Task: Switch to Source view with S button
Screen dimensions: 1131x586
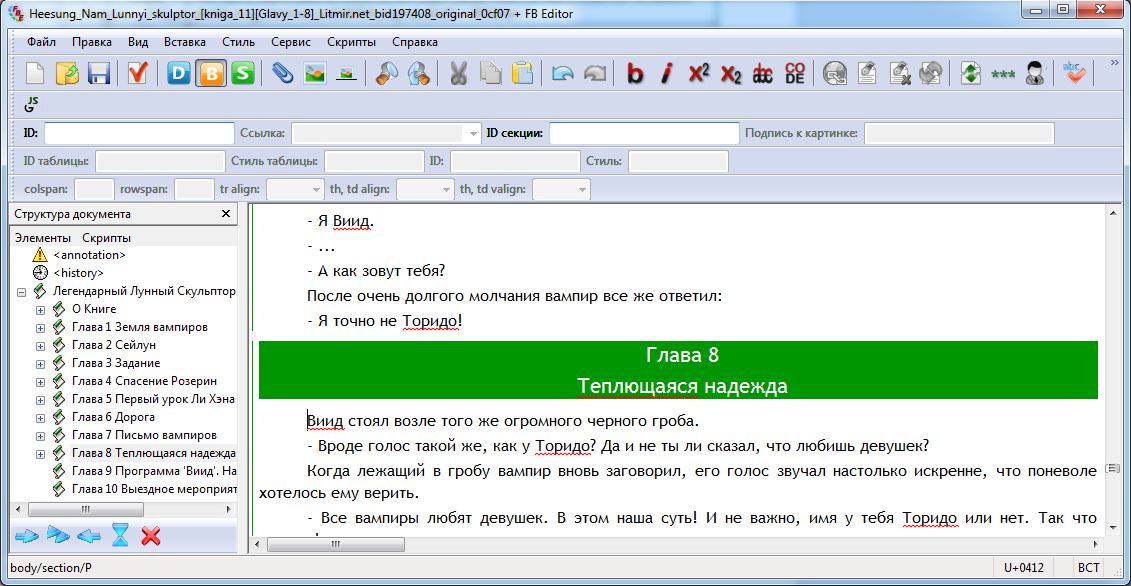Action: click(242, 73)
